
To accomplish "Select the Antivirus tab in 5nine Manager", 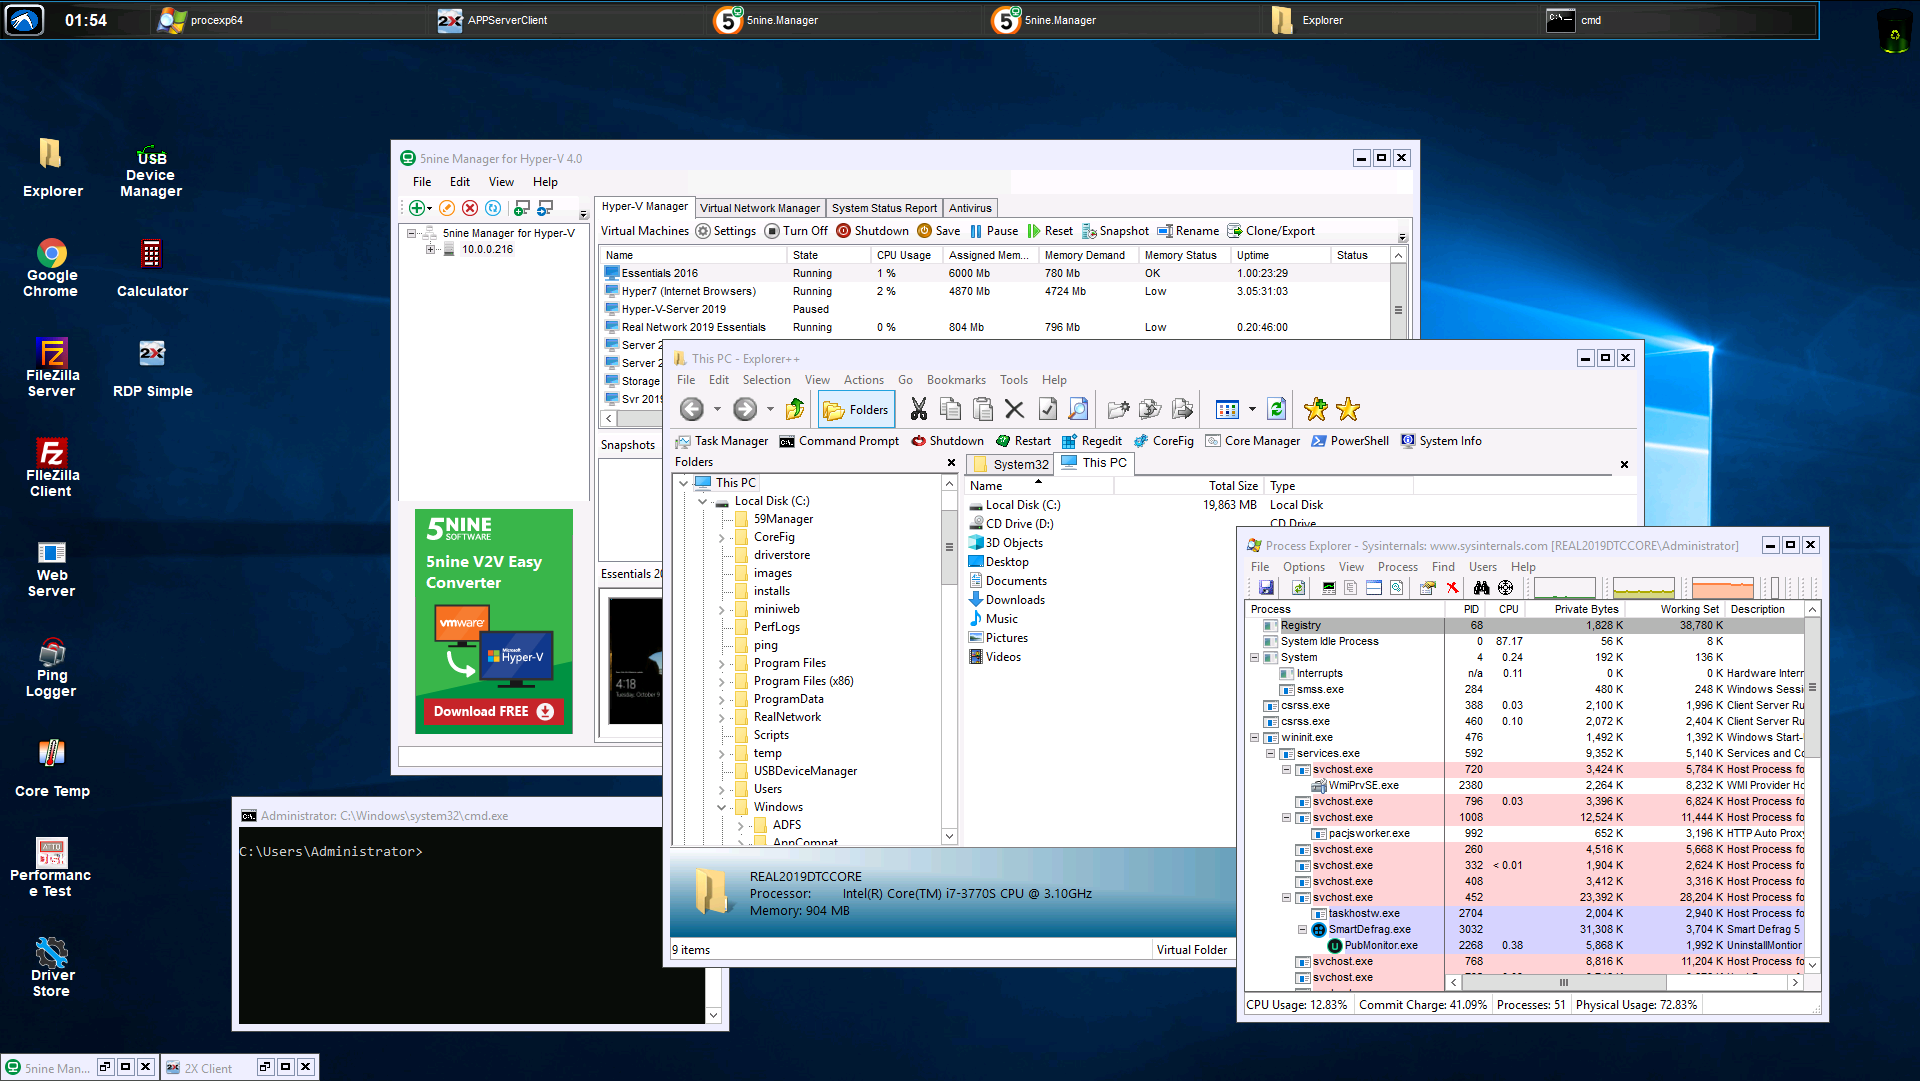I will (x=969, y=207).
